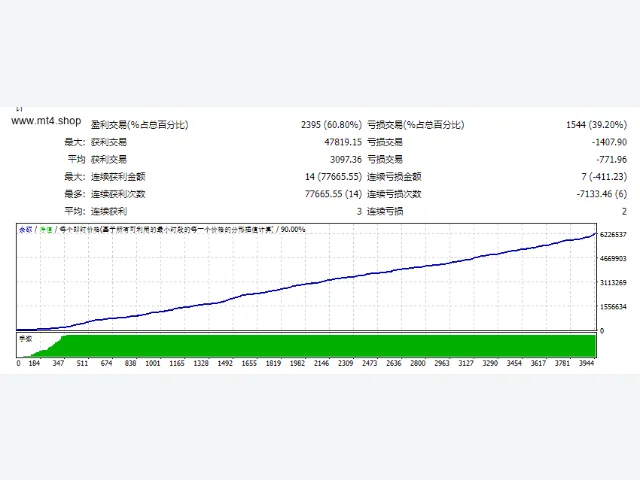Click the average profit value 3097.36
The width and height of the screenshot is (640, 480).
click(346, 159)
